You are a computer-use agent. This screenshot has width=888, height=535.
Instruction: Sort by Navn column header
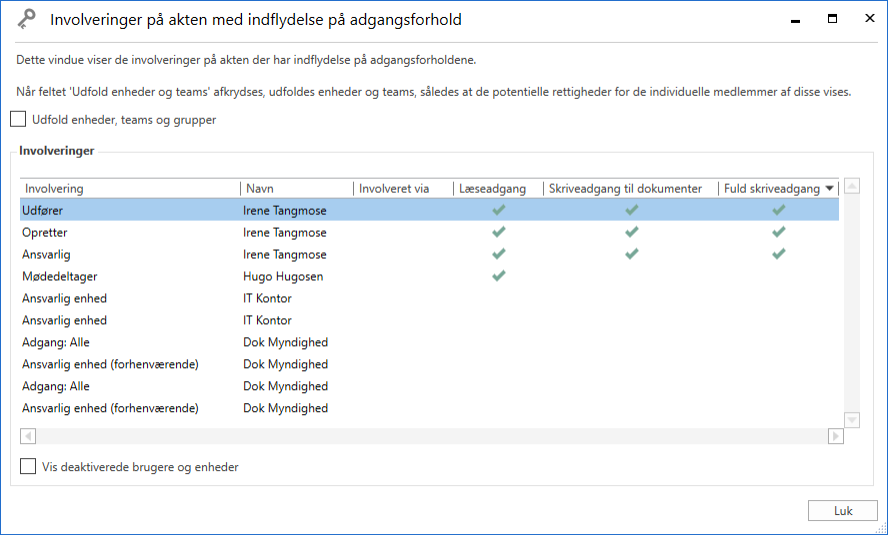tap(297, 188)
